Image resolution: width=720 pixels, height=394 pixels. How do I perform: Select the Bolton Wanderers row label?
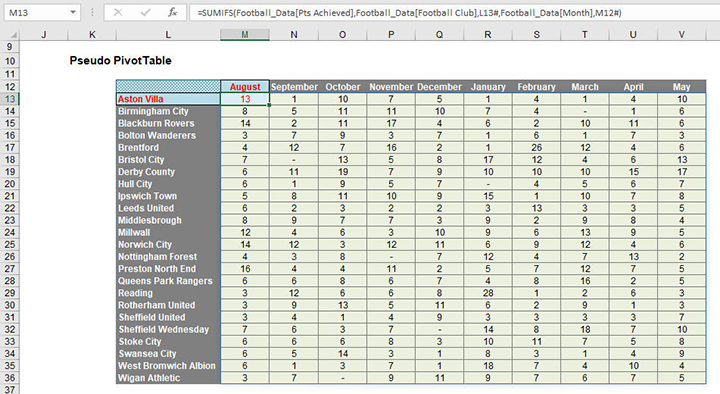click(168, 135)
